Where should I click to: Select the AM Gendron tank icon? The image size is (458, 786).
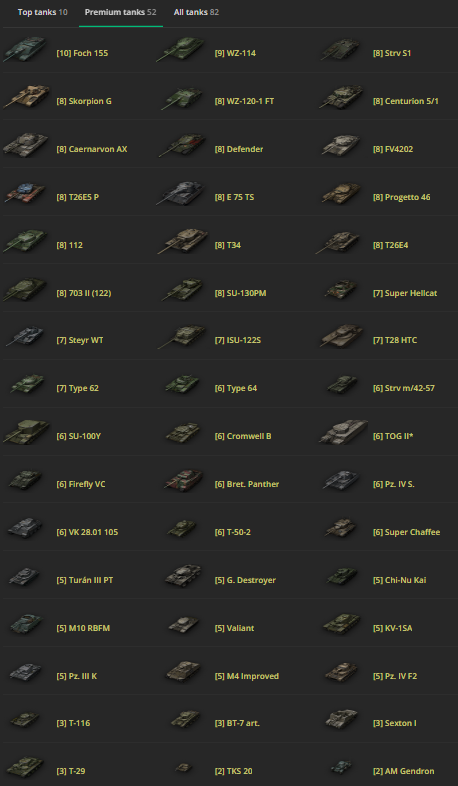(341, 767)
